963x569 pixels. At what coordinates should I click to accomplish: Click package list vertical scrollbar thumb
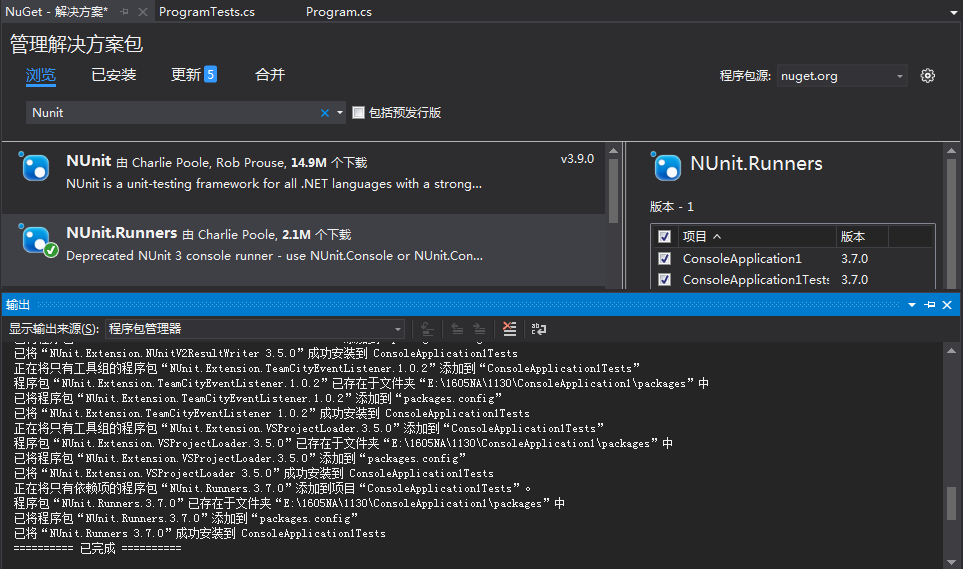point(613,190)
